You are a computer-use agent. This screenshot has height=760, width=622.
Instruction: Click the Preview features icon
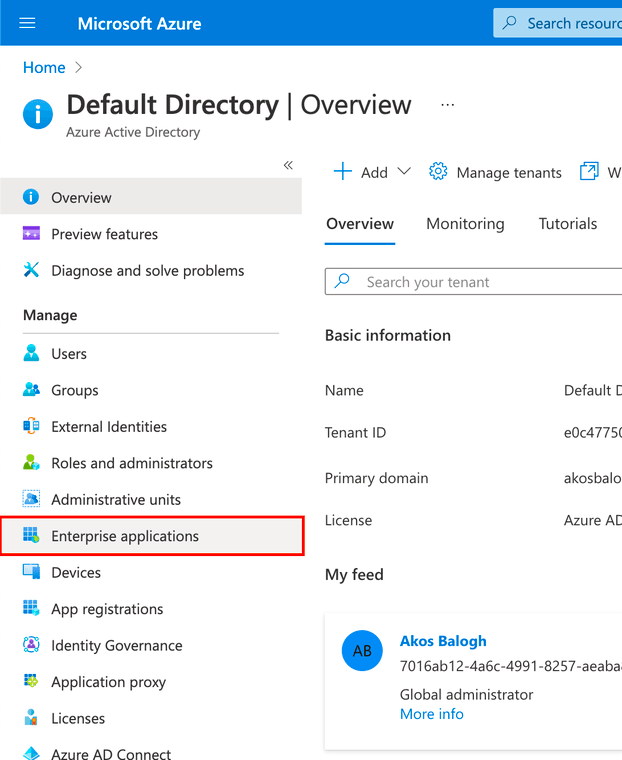pos(31,233)
